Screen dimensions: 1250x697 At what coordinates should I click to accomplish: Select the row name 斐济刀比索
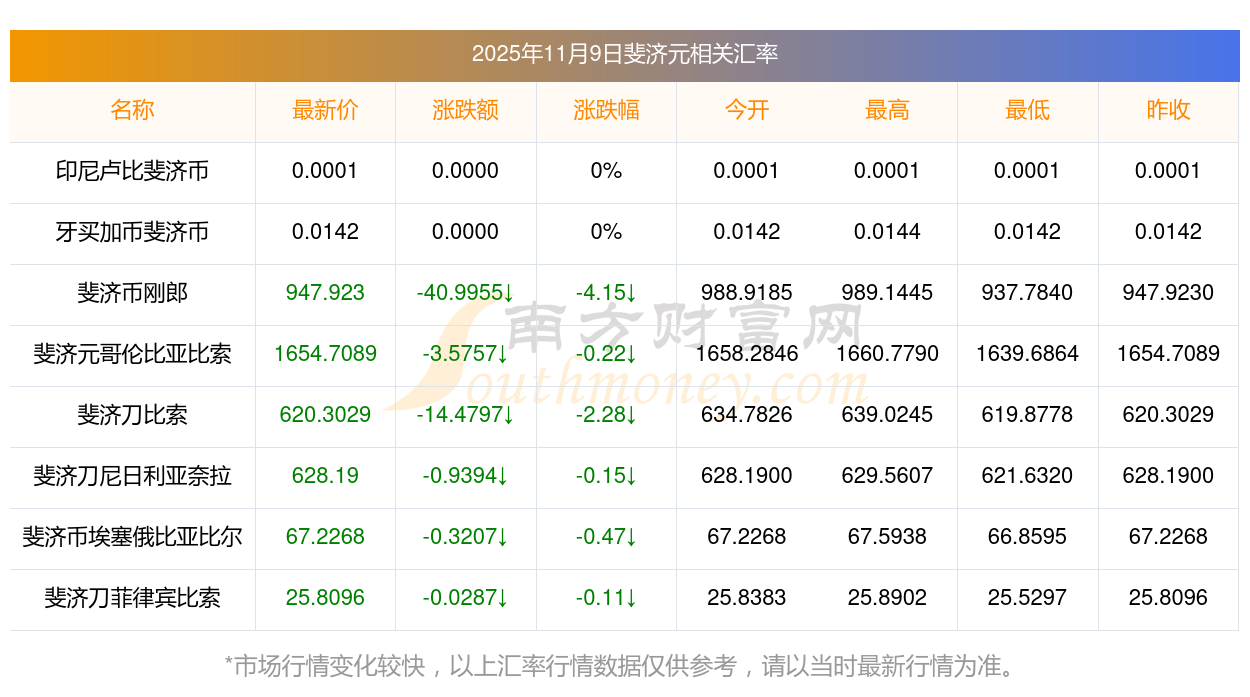(132, 415)
